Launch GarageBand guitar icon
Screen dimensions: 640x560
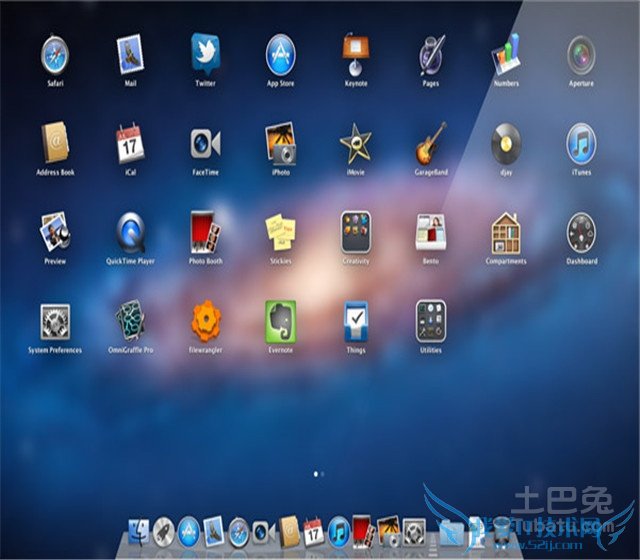point(431,143)
